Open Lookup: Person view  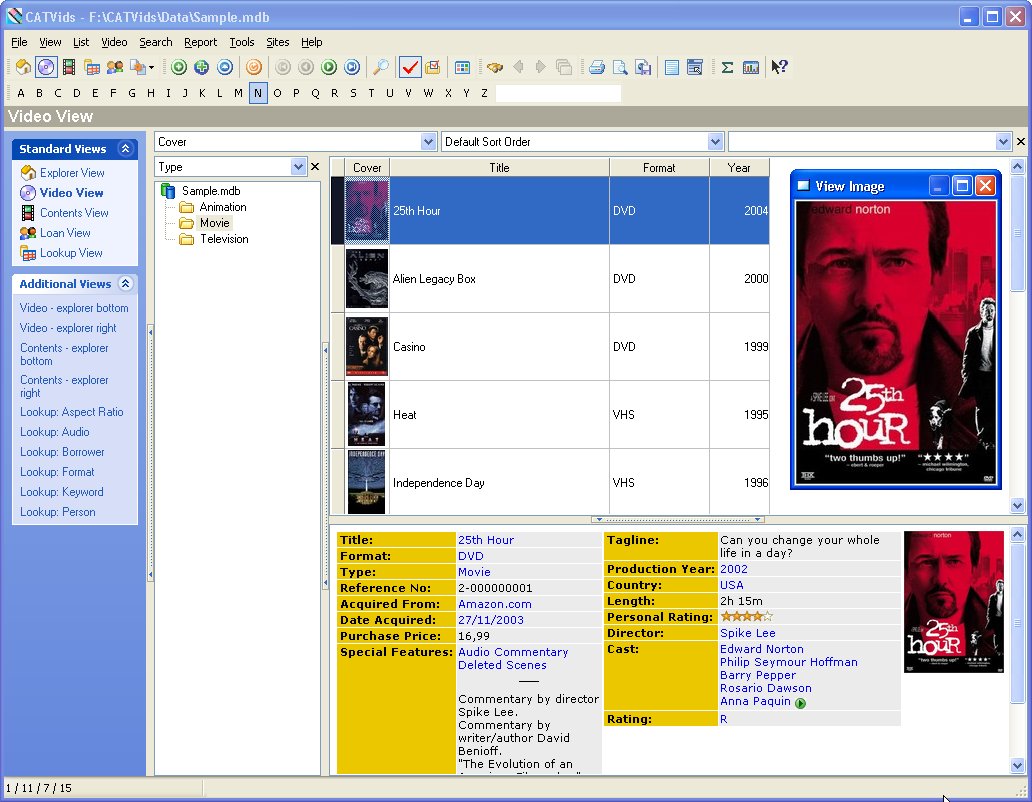57,512
